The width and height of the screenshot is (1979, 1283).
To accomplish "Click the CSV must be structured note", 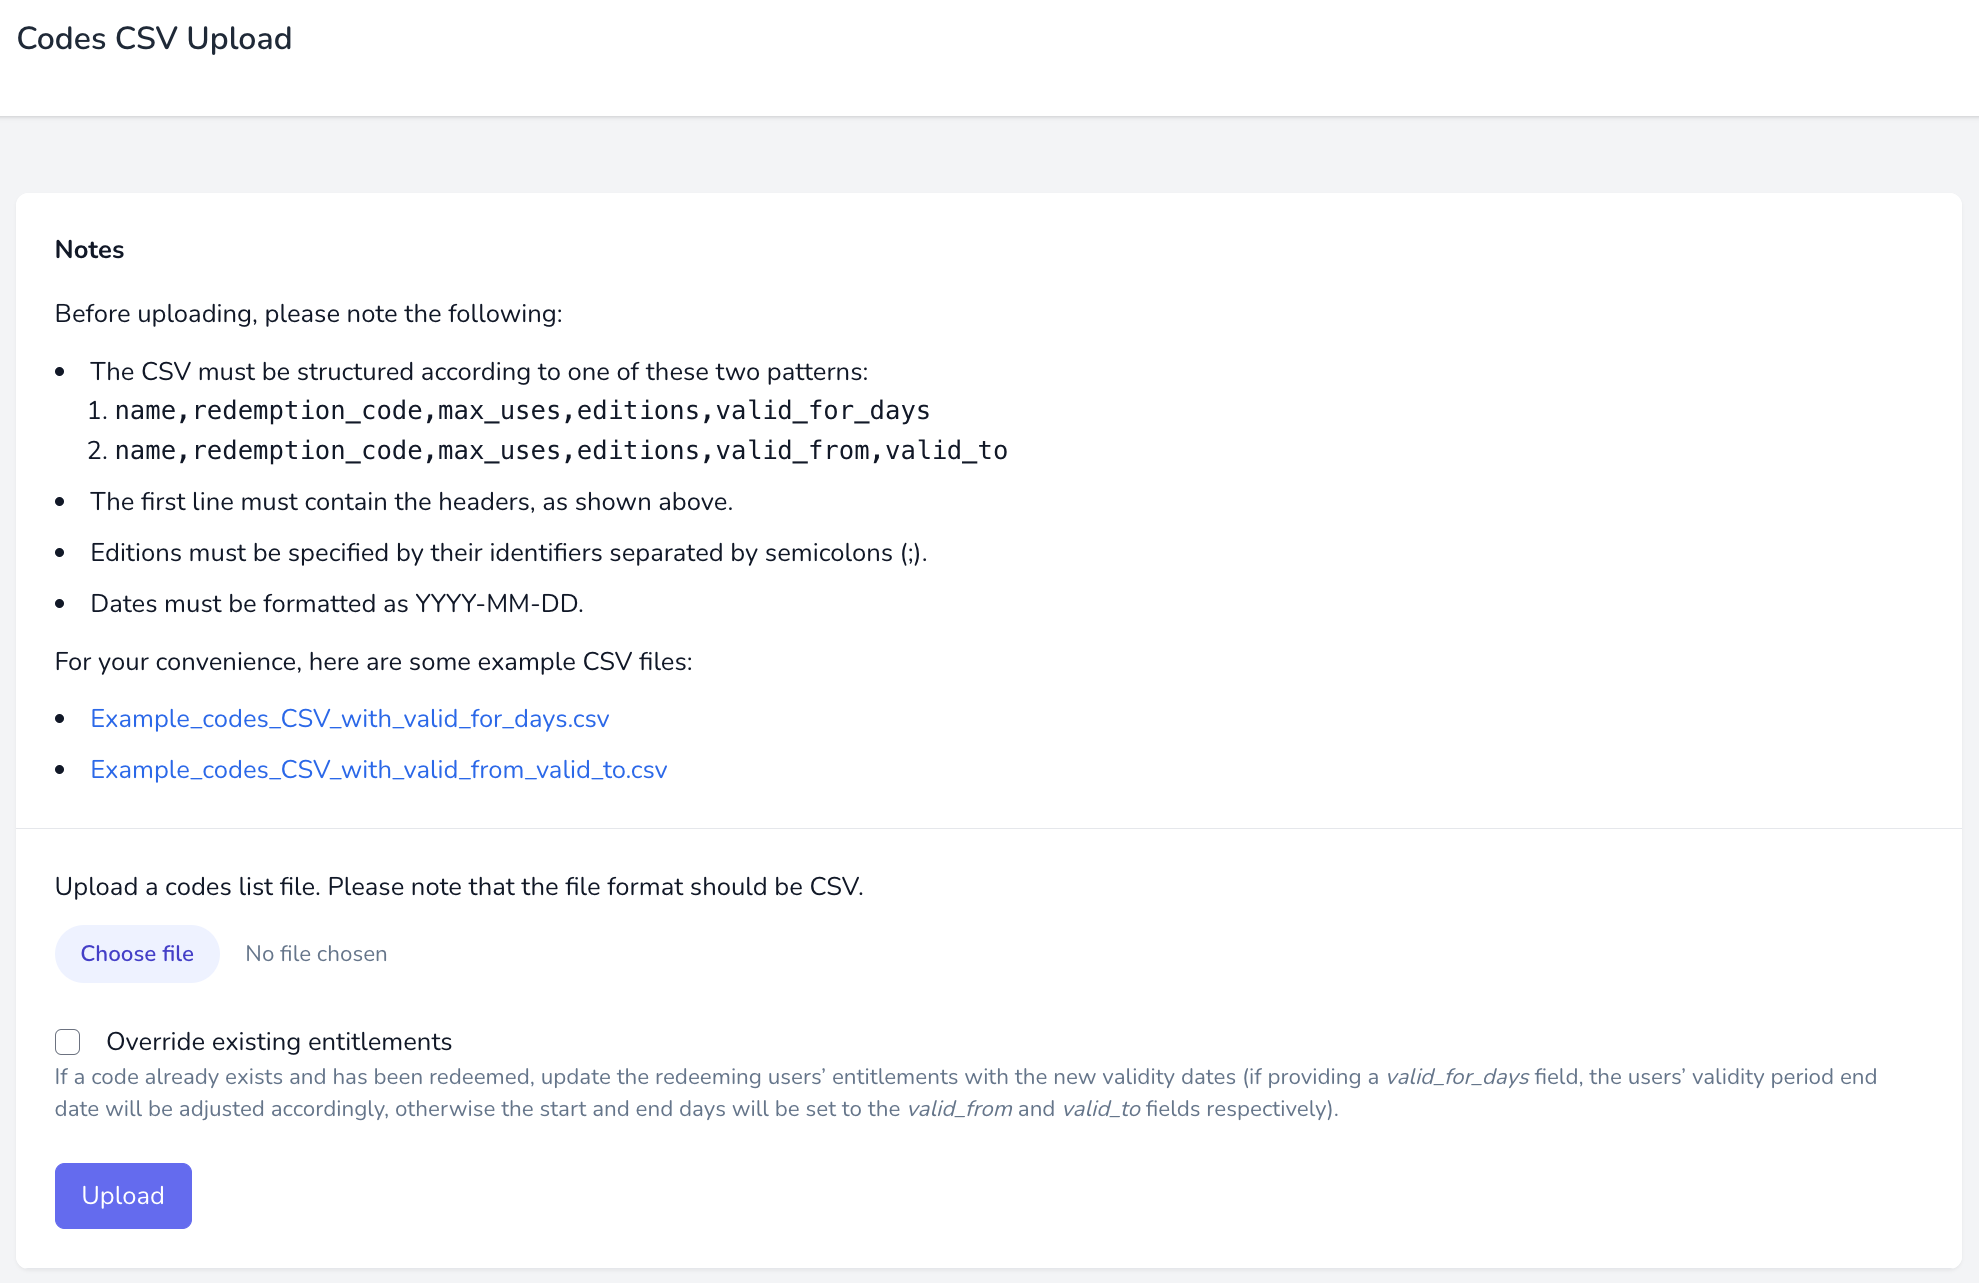I will click(x=478, y=372).
